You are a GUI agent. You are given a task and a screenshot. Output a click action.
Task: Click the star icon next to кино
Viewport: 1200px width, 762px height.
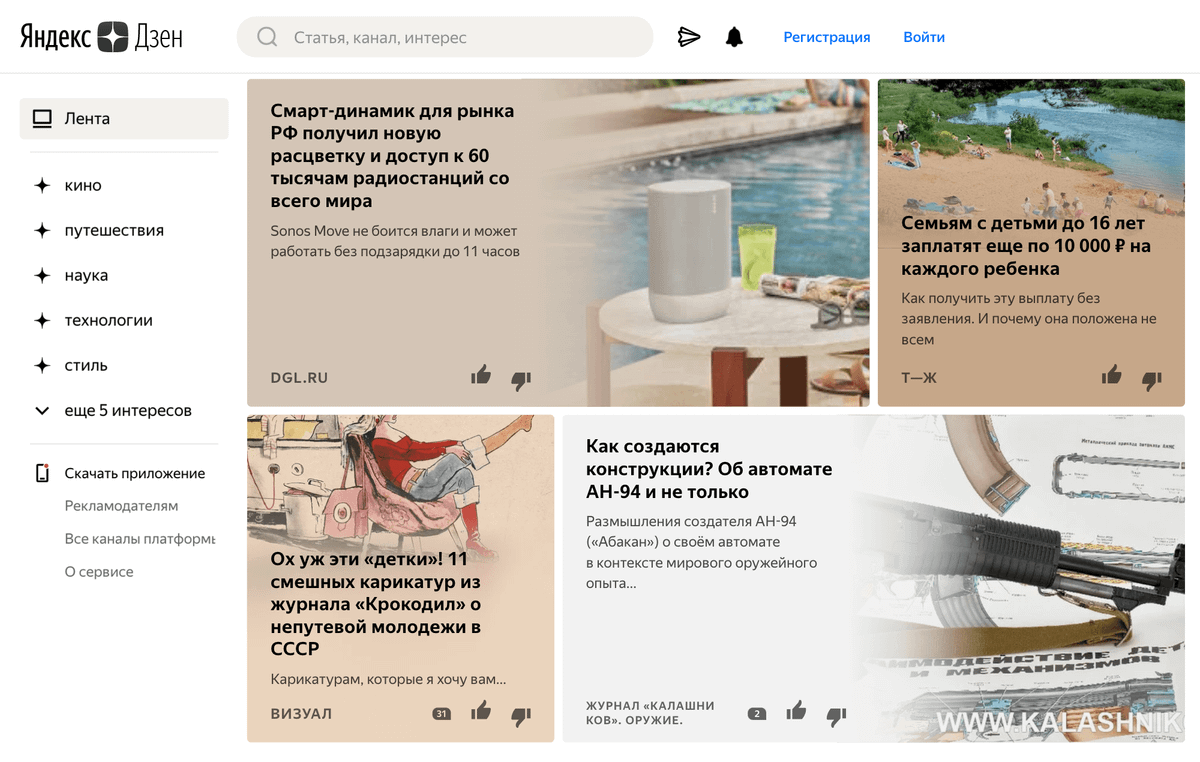[42, 185]
